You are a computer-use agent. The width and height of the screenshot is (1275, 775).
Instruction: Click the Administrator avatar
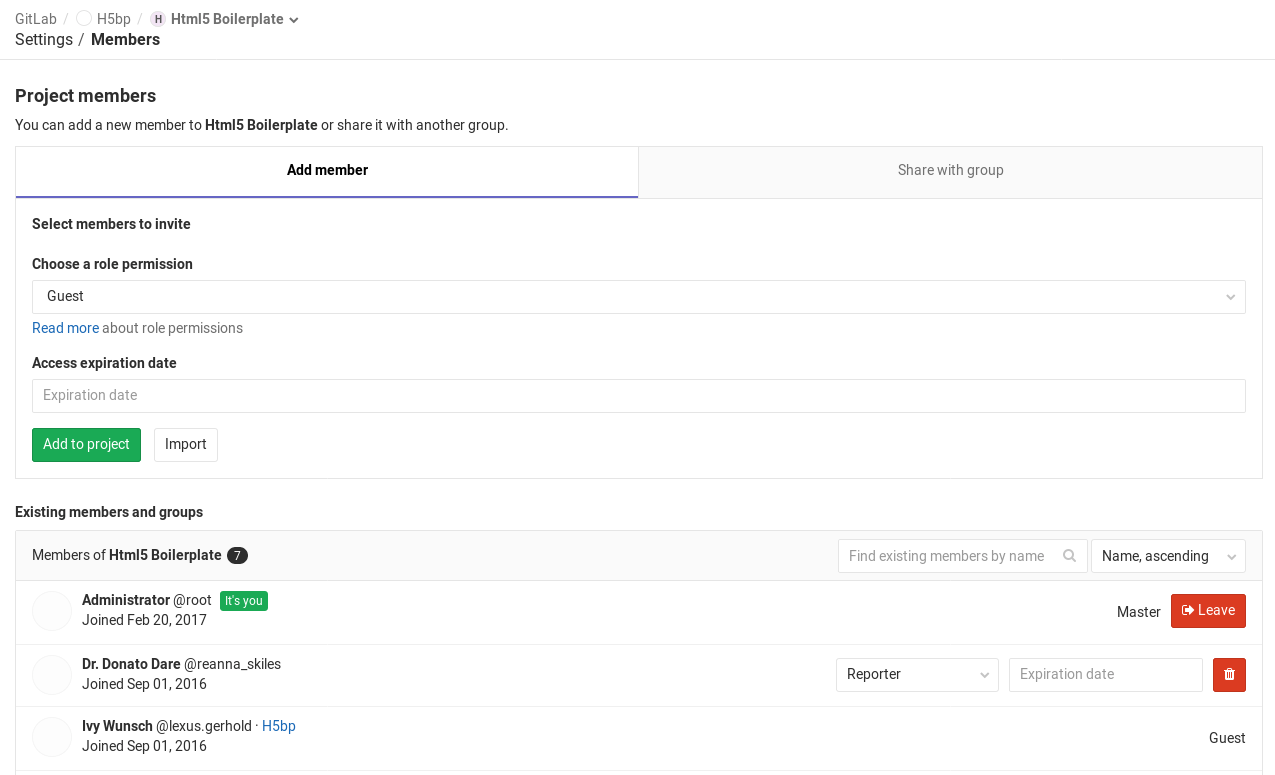click(52, 610)
